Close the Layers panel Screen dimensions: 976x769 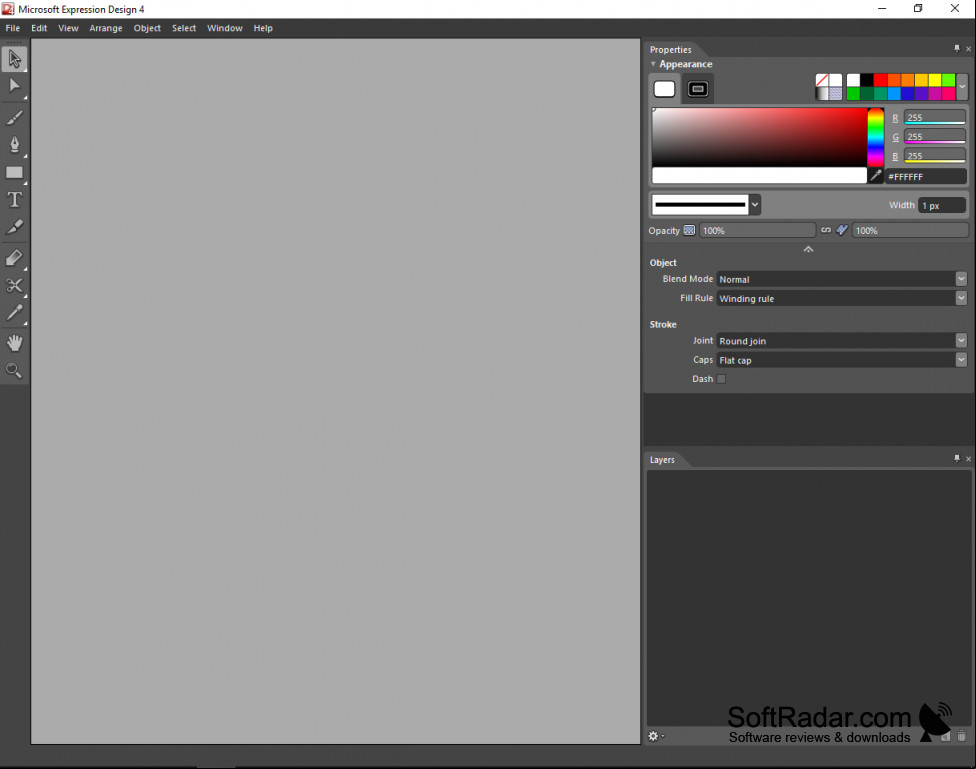coord(969,459)
